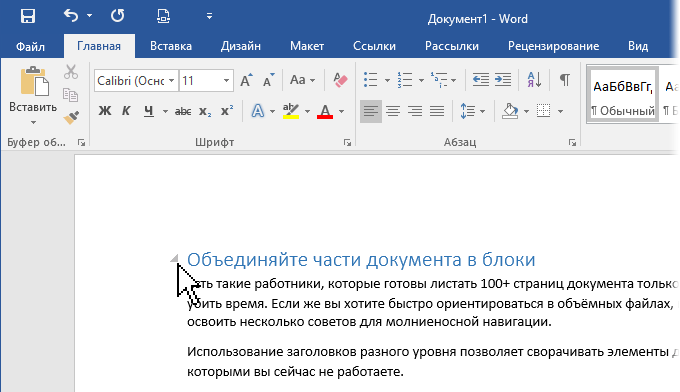Open print preview from the quick access toolbar
This screenshot has width=680, height=392.
point(163,16)
